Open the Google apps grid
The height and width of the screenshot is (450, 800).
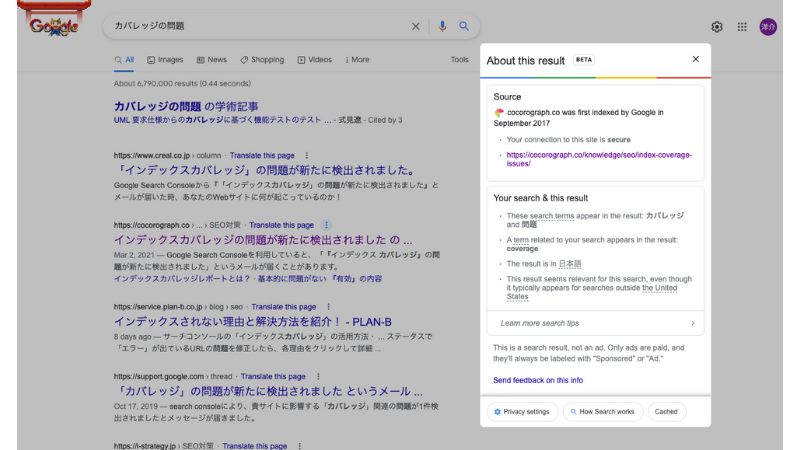(x=742, y=27)
